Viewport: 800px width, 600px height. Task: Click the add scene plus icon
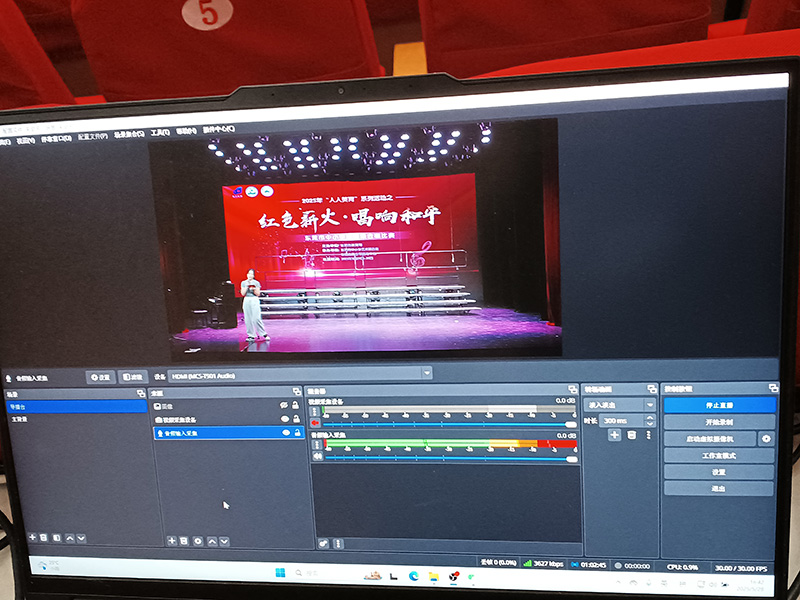point(32,538)
